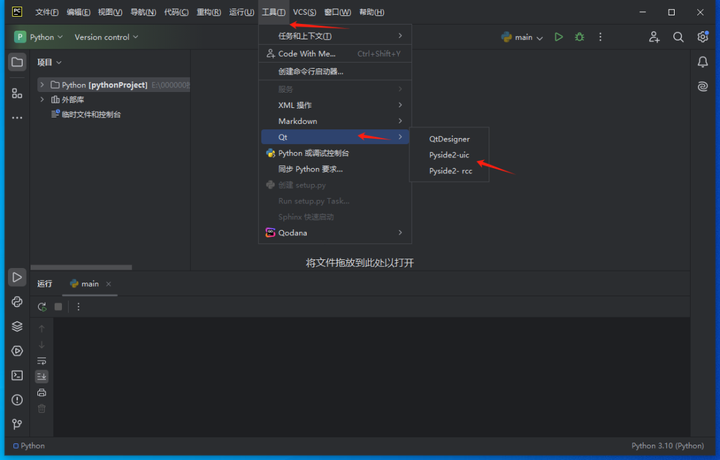Image resolution: width=720 pixels, height=460 pixels.
Task: Click the PyCharm logo main menu icon
Action: tap(17, 12)
